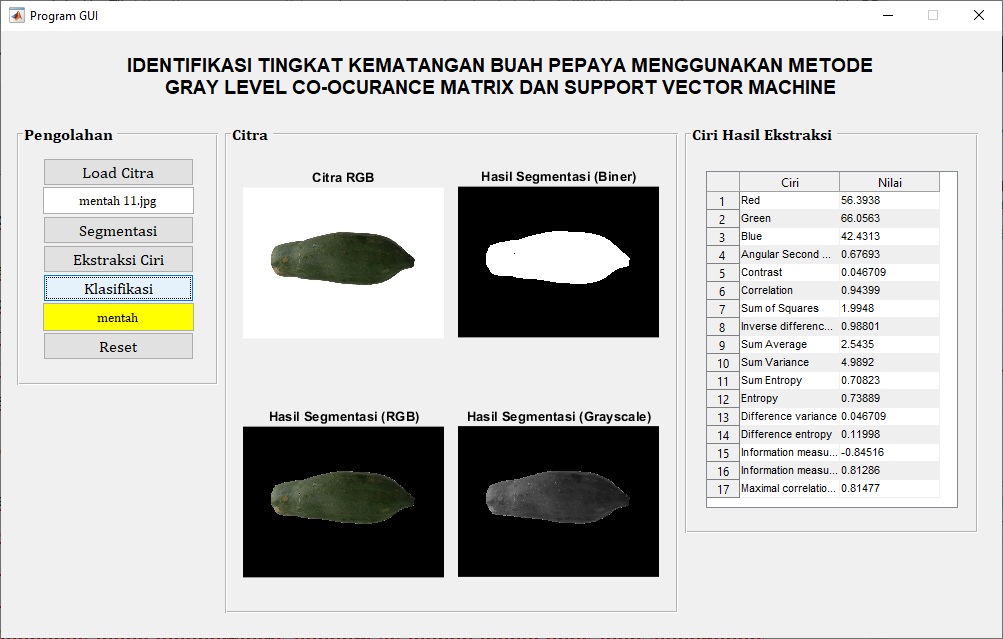Click the yellow mentah result box
This screenshot has width=1003, height=639.
click(118, 317)
